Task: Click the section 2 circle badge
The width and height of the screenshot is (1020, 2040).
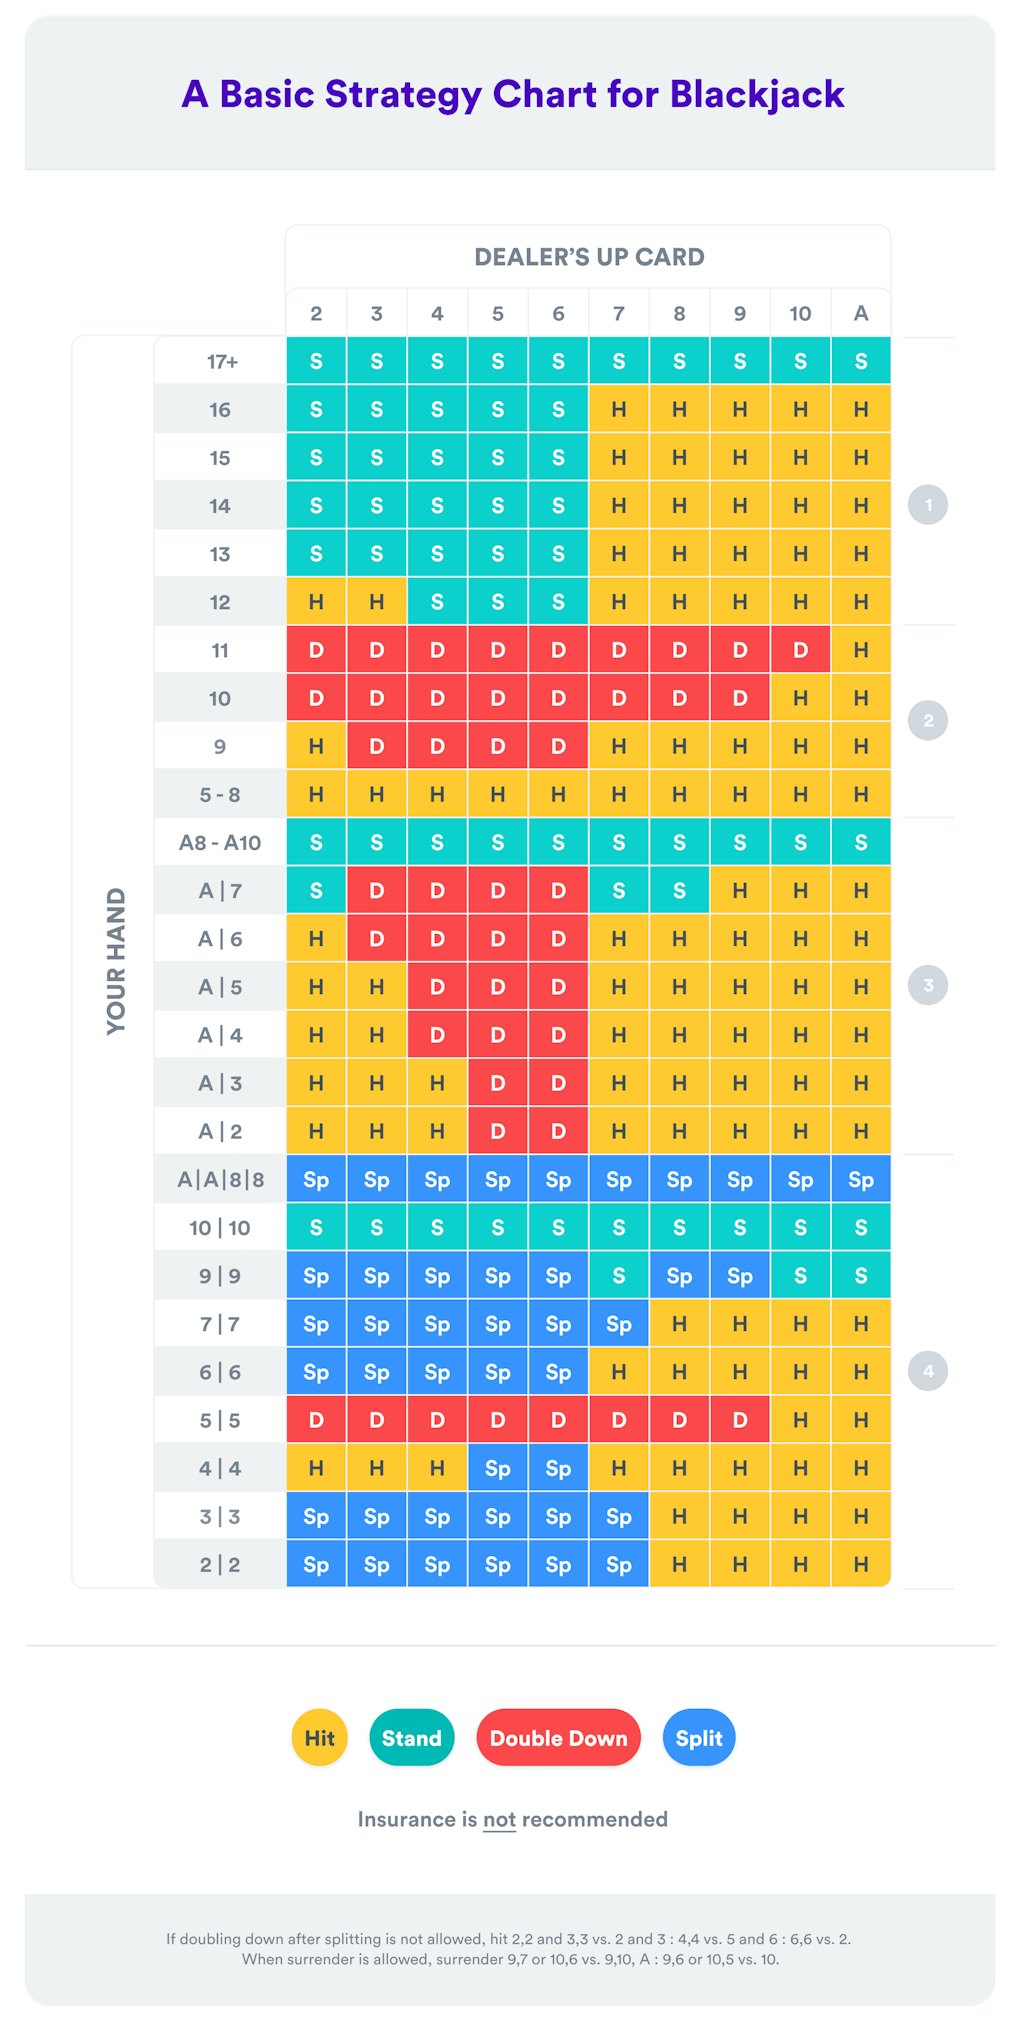Action: coord(928,720)
